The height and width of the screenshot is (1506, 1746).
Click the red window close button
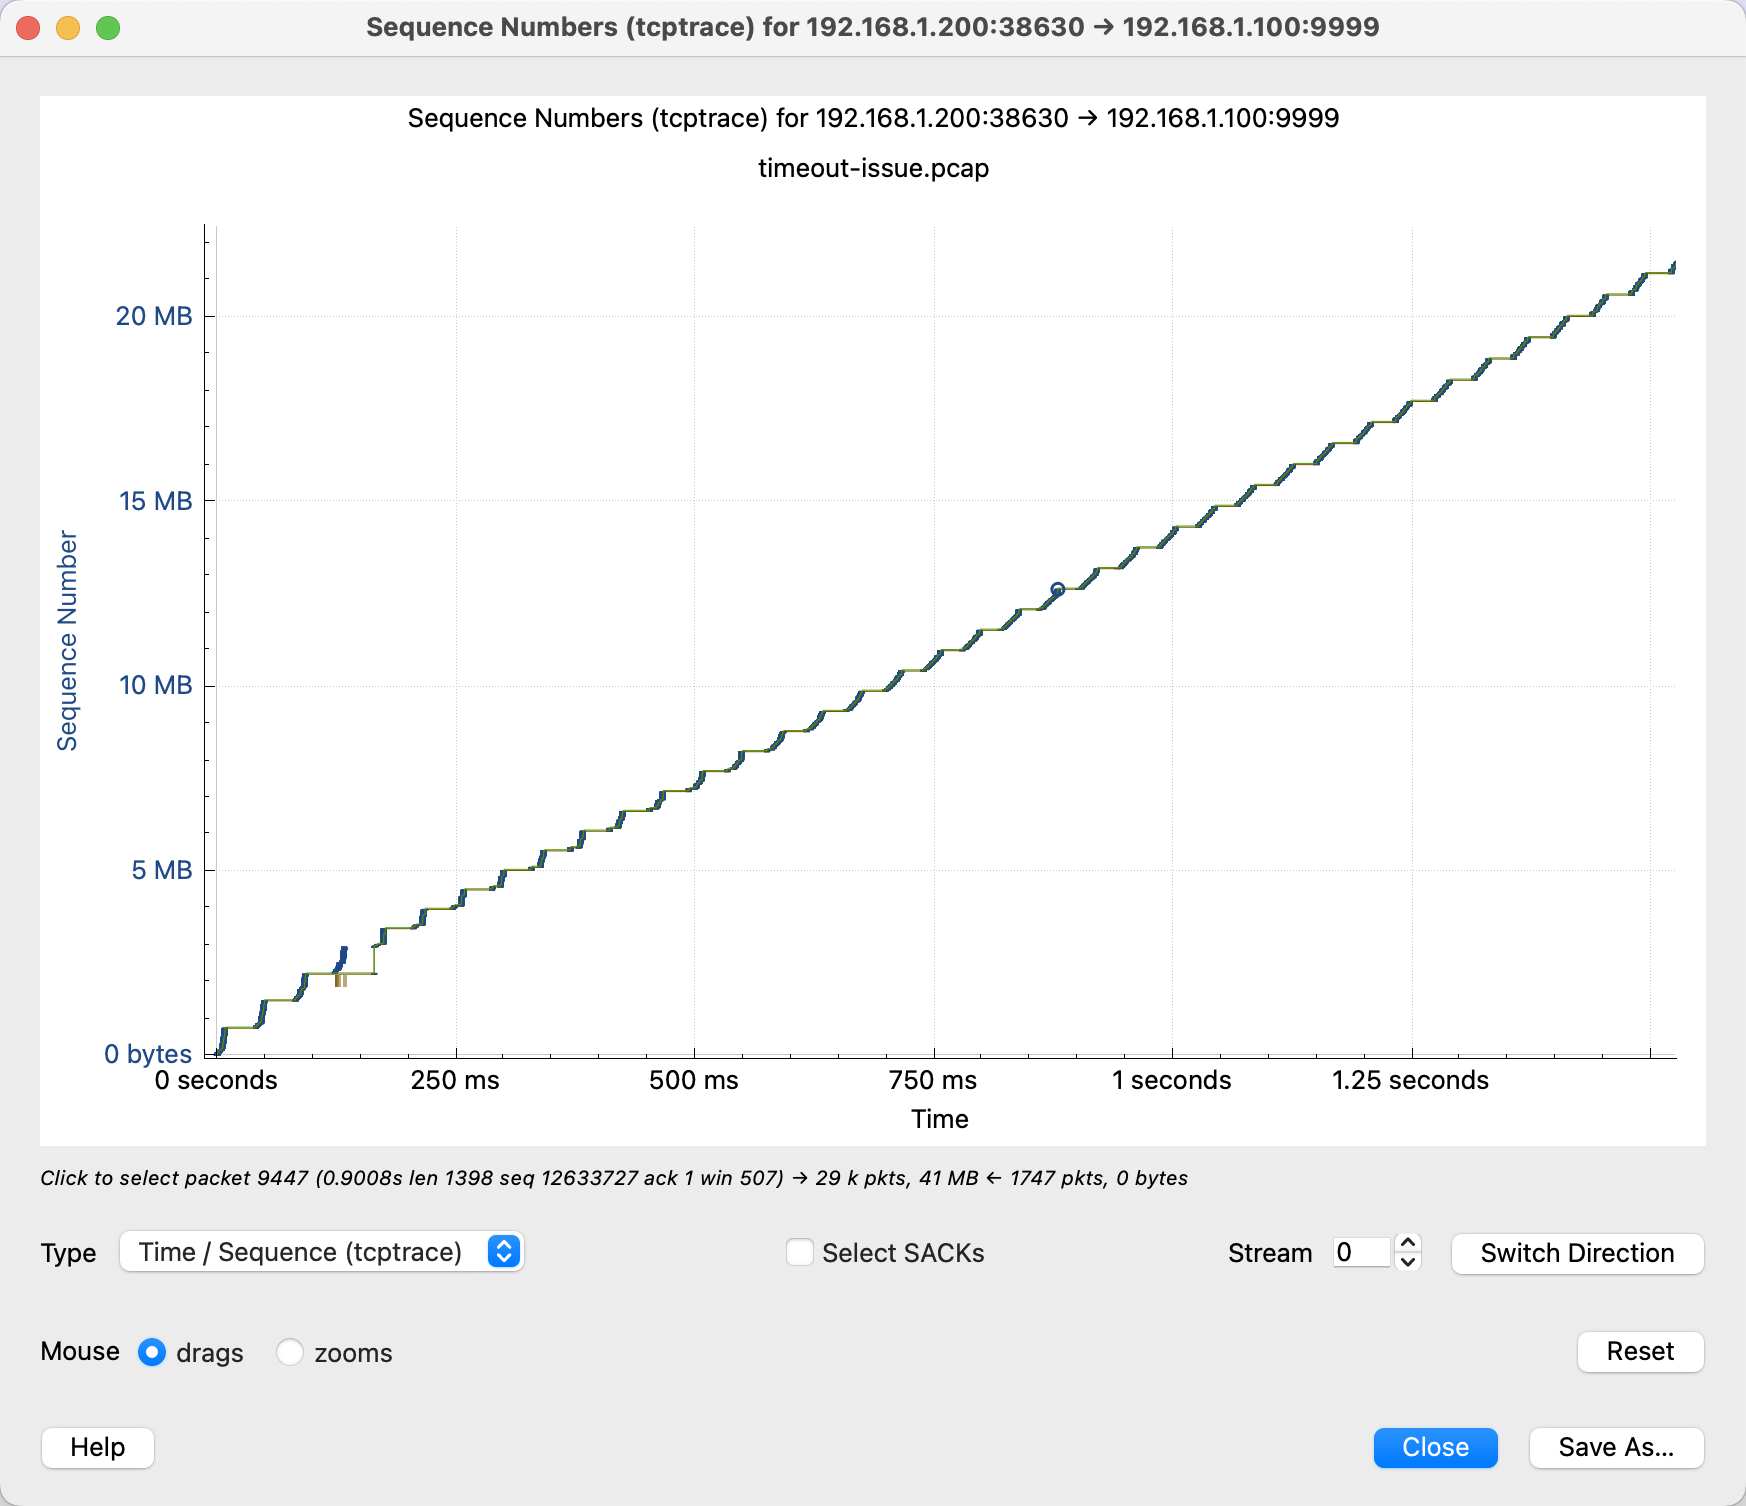[x=28, y=28]
